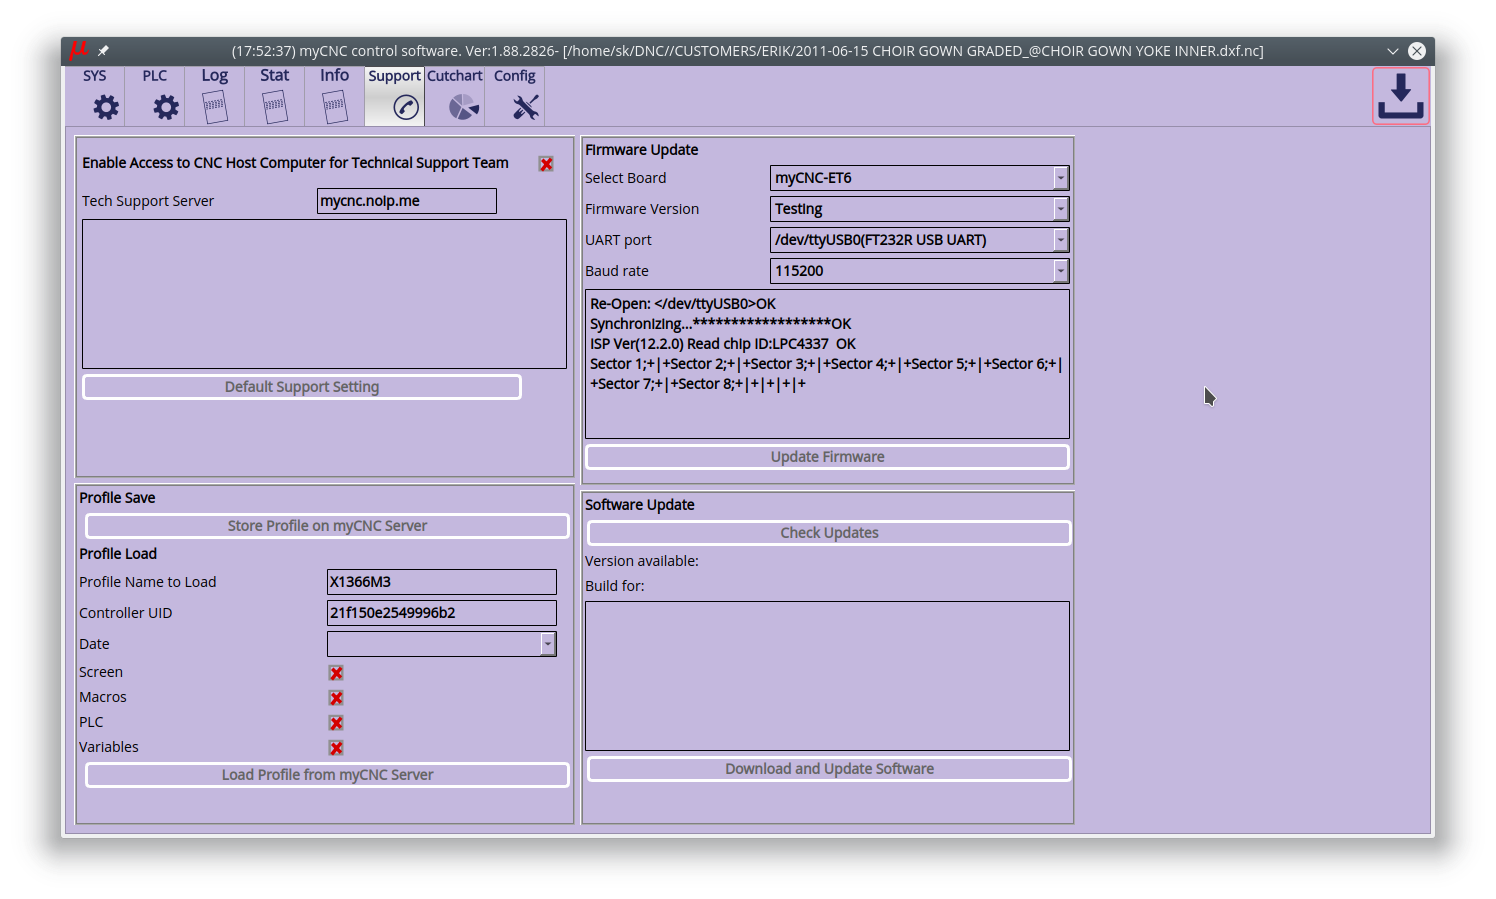Expand the Baud rate dropdown
This screenshot has height=899, width=1496.
[1060, 271]
